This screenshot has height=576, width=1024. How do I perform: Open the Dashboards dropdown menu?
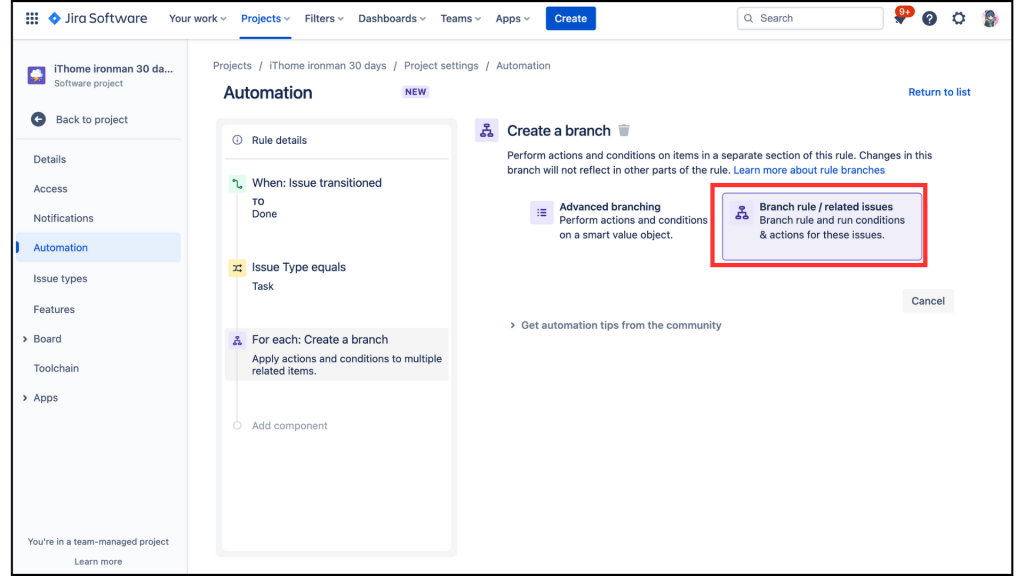pyautogui.click(x=392, y=18)
